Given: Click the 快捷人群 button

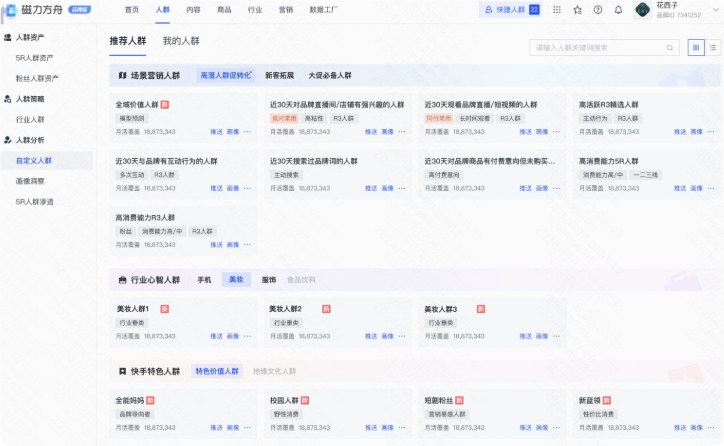Looking at the screenshot, I should [511, 10].
